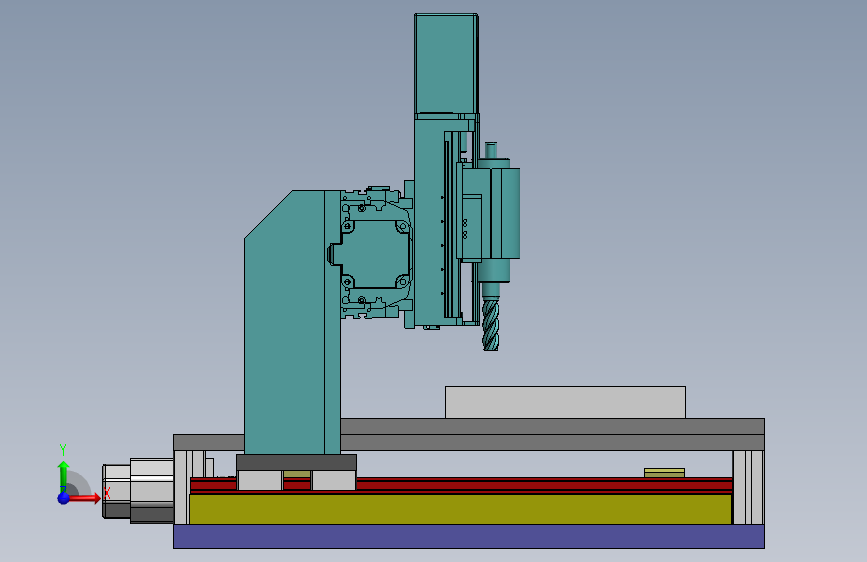Screen dimensions: 867x562
Task: Select the olive-yellow bed beam
Action: click(460, 509)
